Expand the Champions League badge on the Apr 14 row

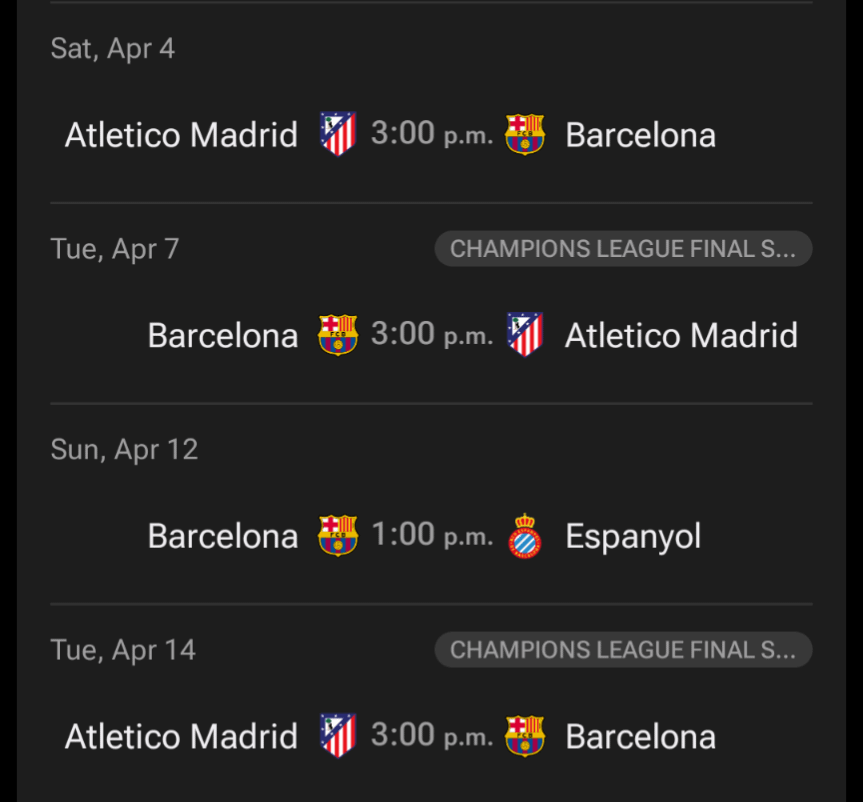pyautogui.click(x=623, y=649)
